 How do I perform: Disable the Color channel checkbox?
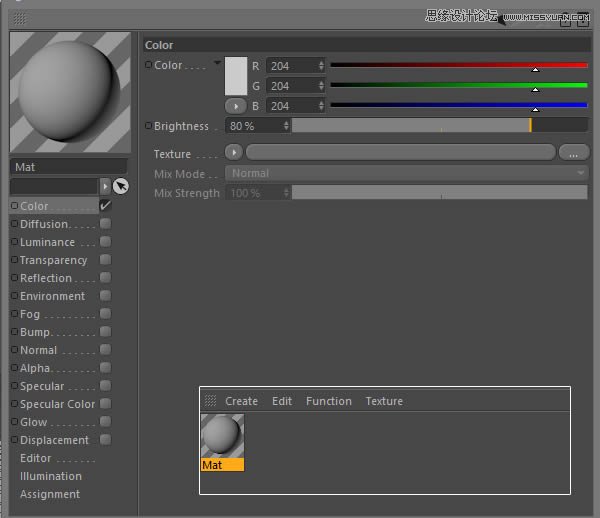coord(105,206)
